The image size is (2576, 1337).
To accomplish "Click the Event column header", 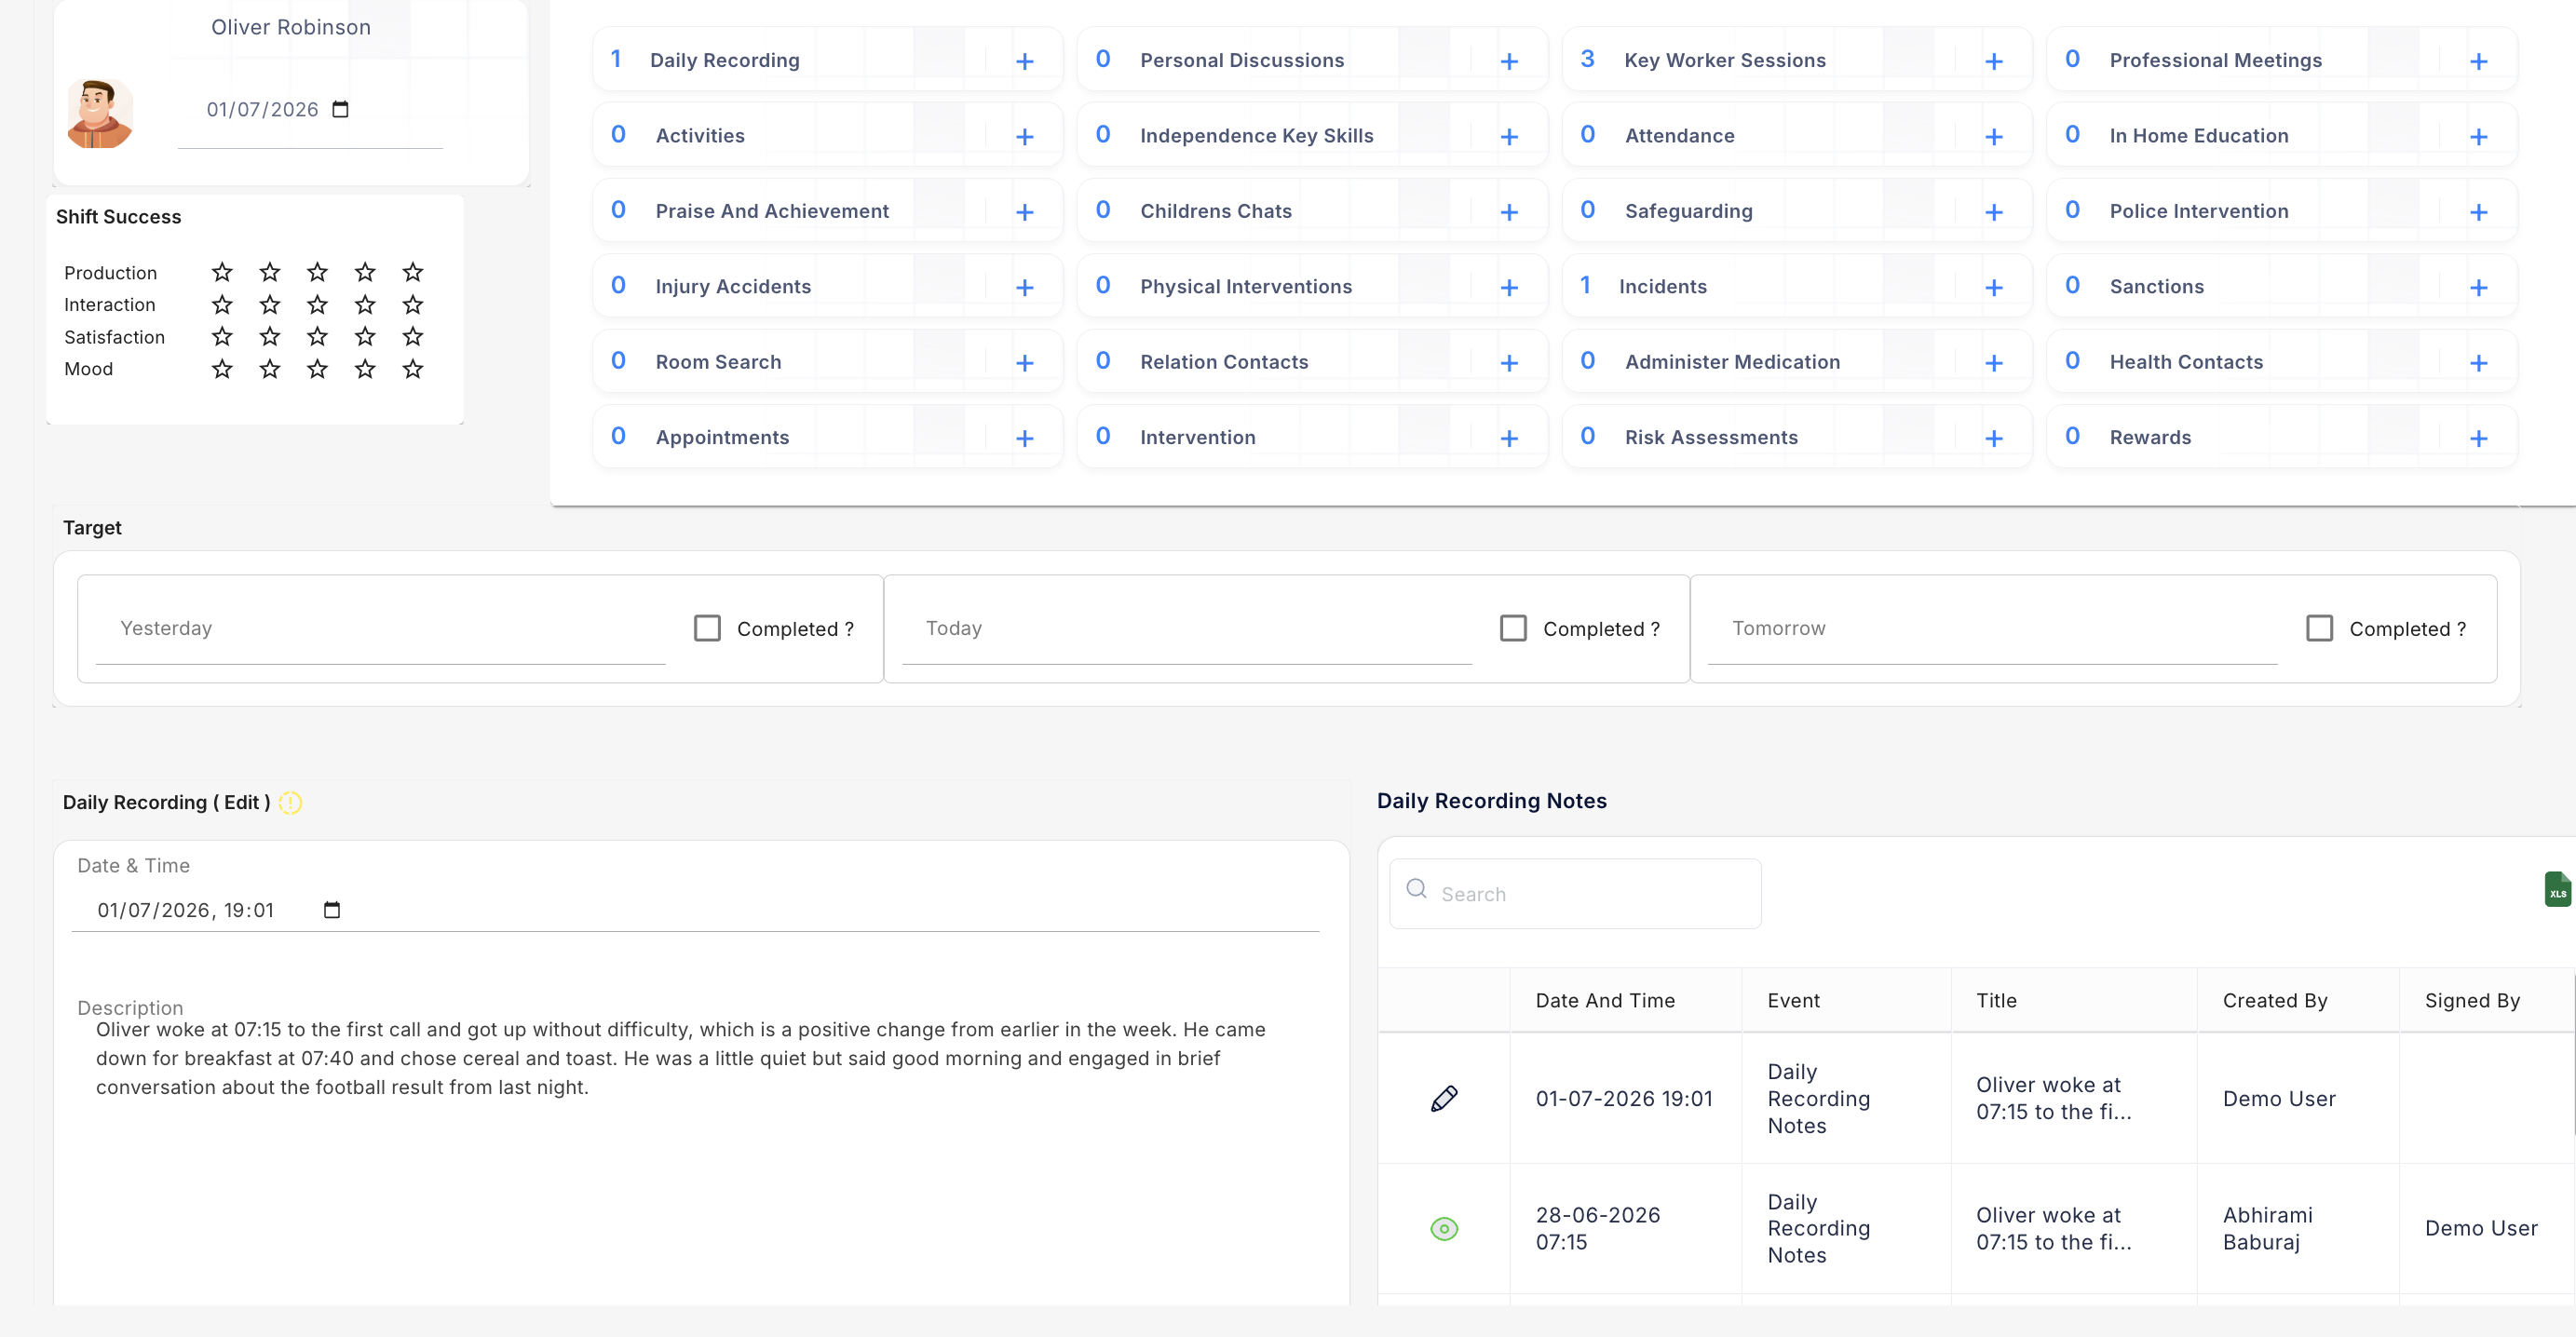I will coord(1793,1000).
